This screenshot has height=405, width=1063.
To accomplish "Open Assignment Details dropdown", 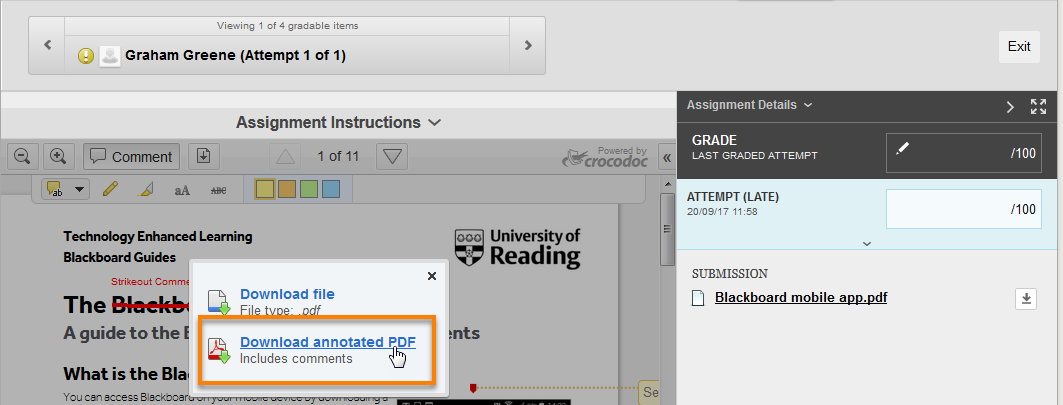I will point(749,105).
